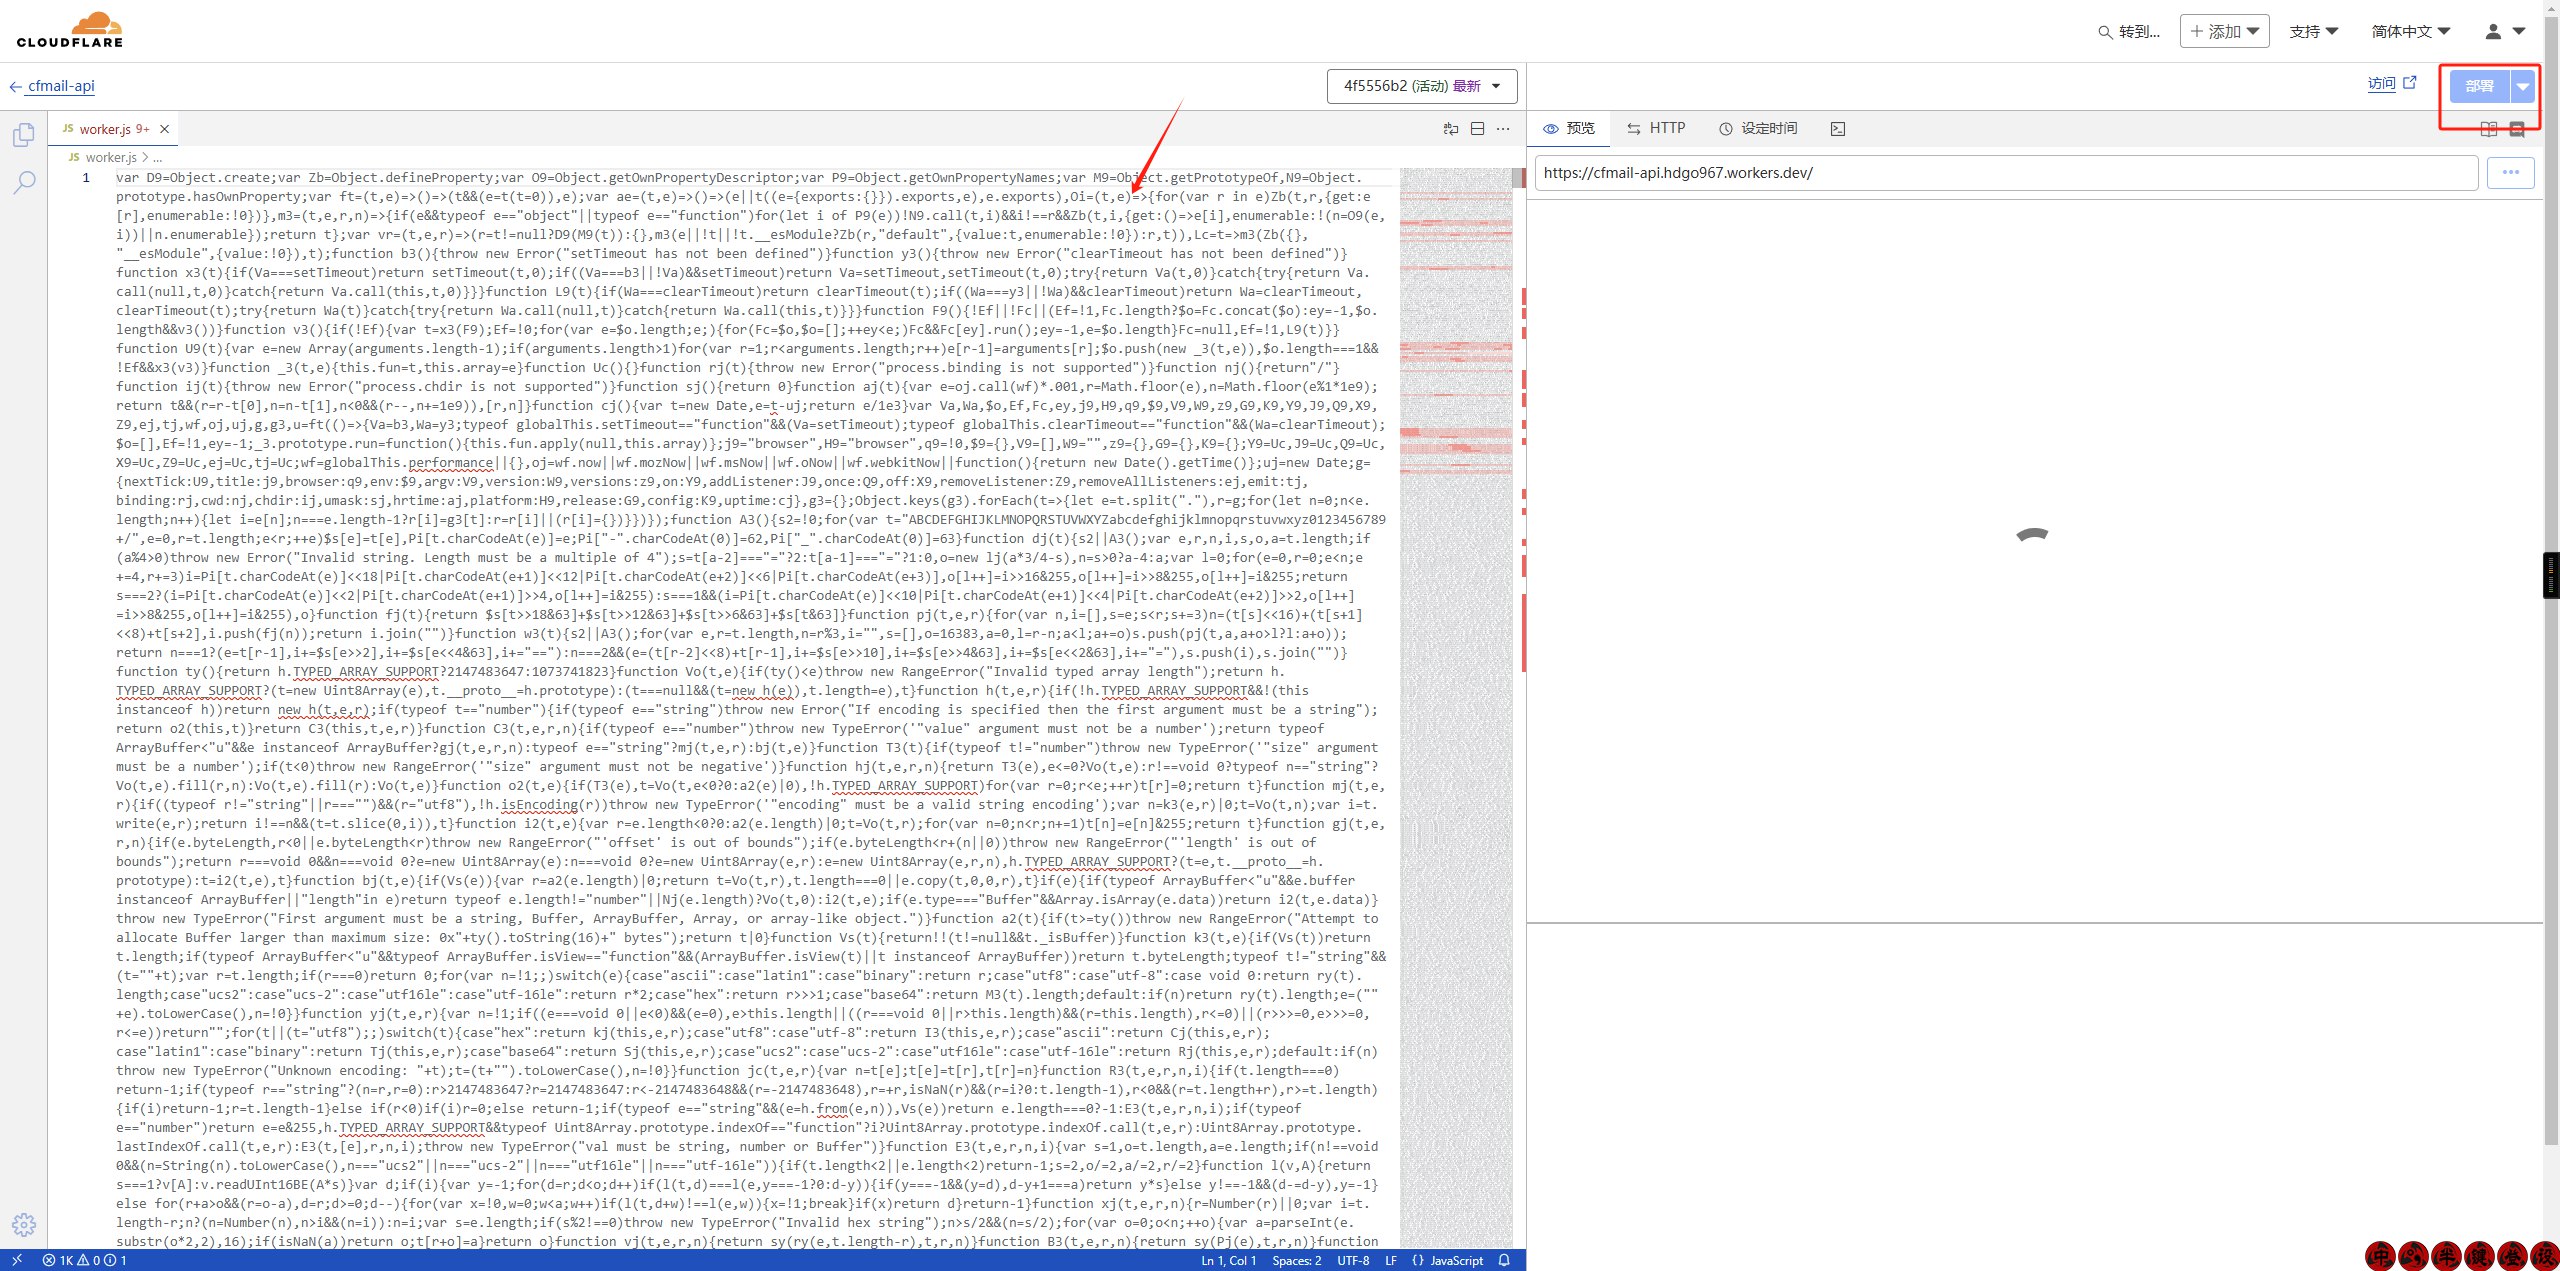Click the clock icon on schedule tab
This screenshot has width=2560, height=1271.
click(1726, 129)
